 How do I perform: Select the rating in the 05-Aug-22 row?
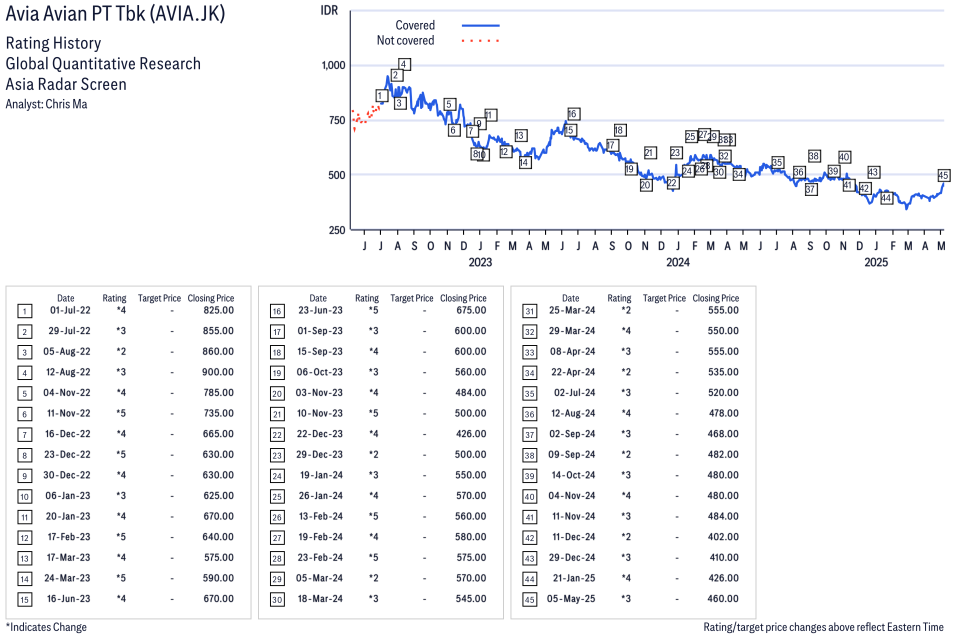121,351
